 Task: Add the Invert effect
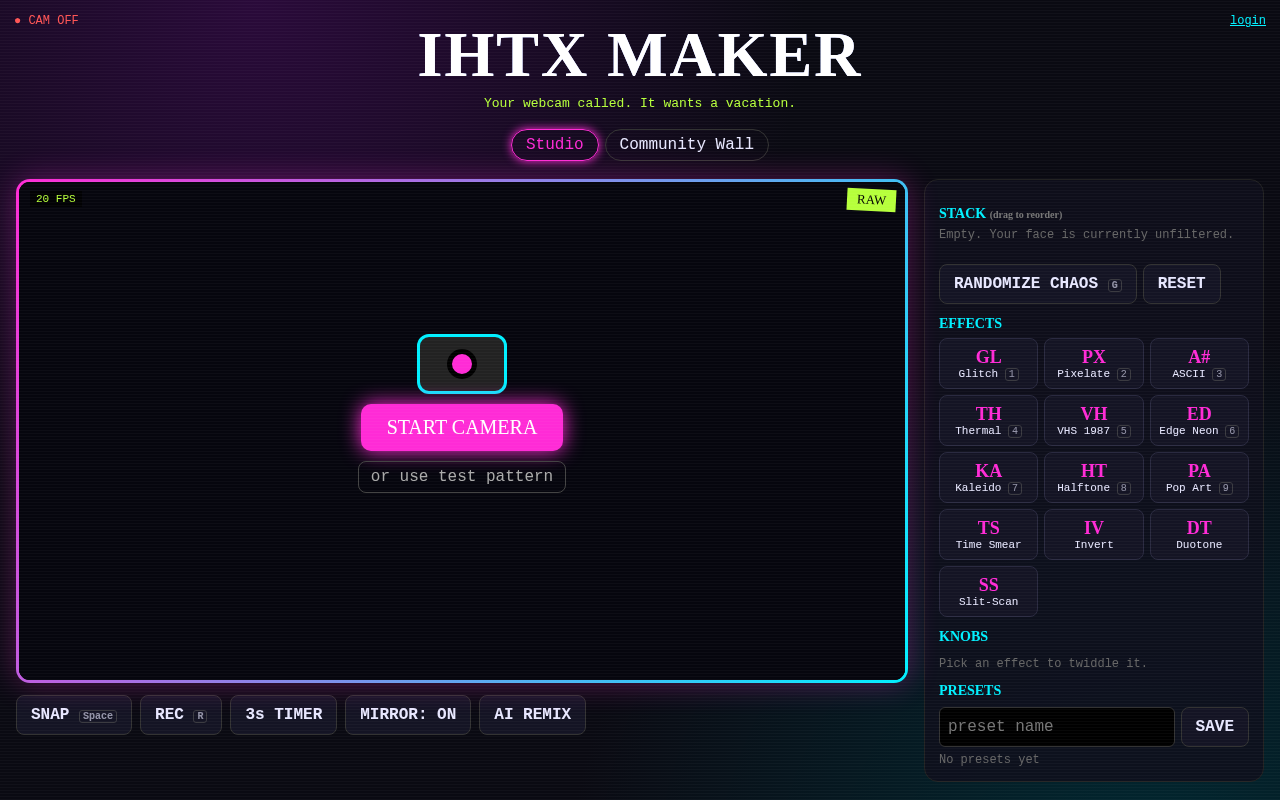(x=1094, y=534)
